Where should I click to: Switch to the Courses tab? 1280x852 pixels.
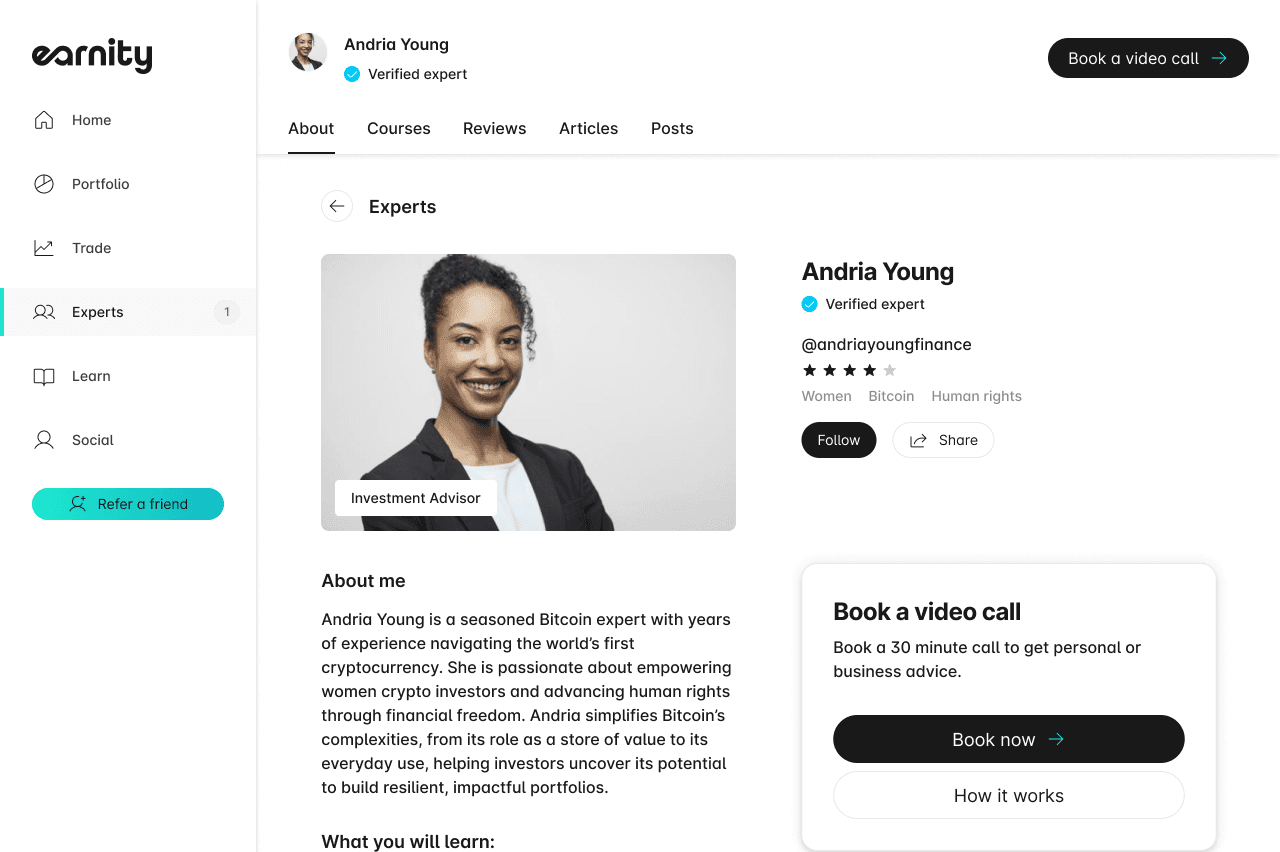click(399, 129)
